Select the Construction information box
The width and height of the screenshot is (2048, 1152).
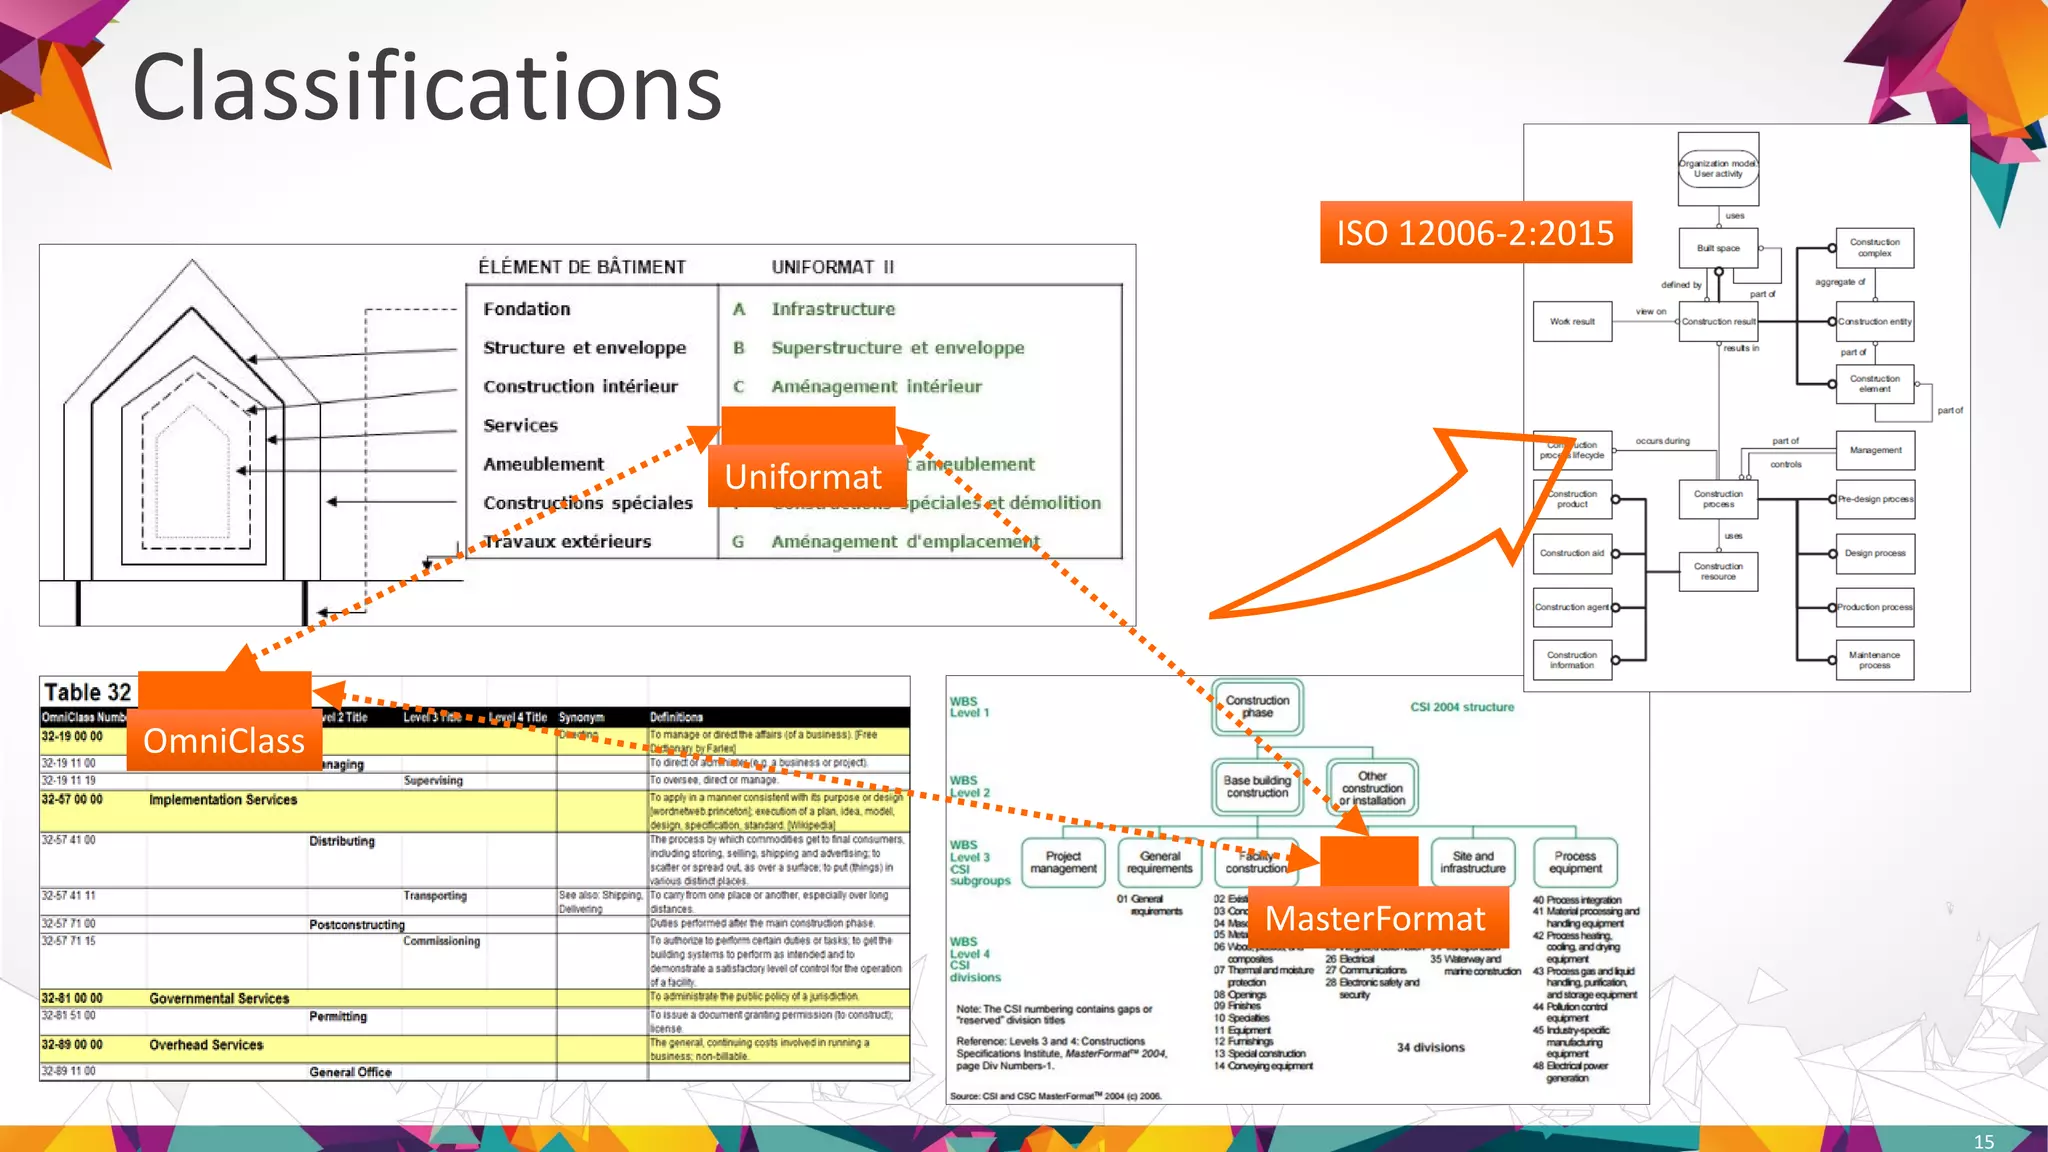point(1572,660)
